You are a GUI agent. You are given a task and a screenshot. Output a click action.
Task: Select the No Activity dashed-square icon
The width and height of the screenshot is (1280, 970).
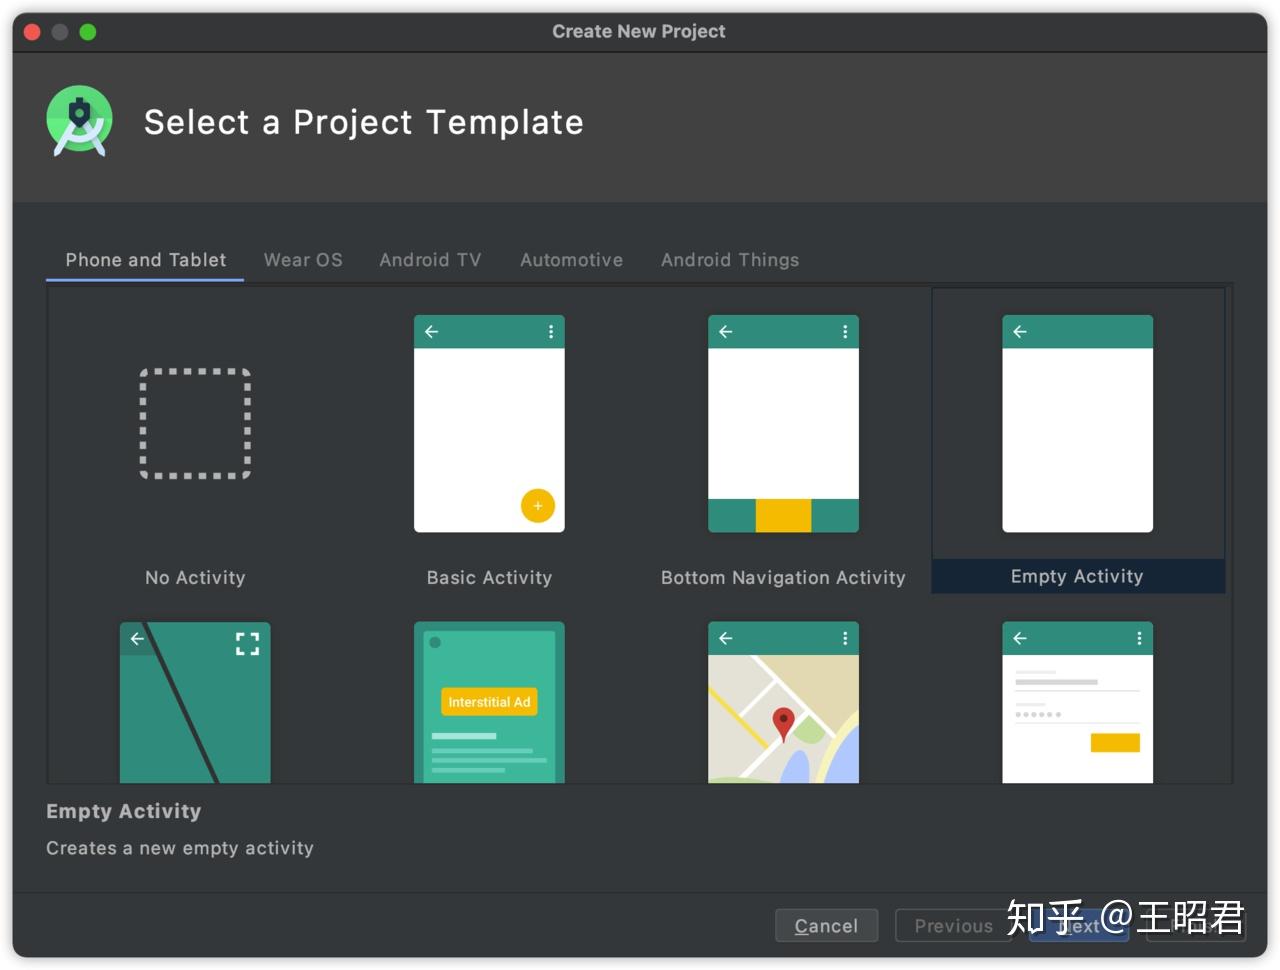[195, 423]
